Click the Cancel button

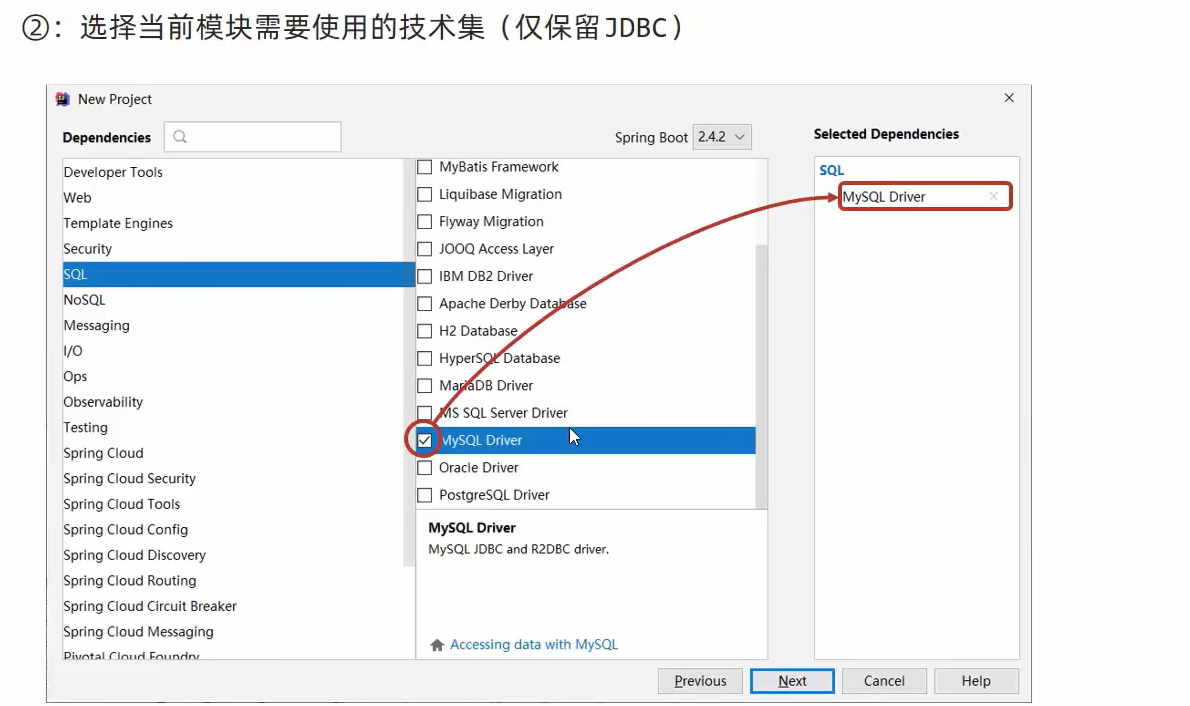tap(884, 681)
